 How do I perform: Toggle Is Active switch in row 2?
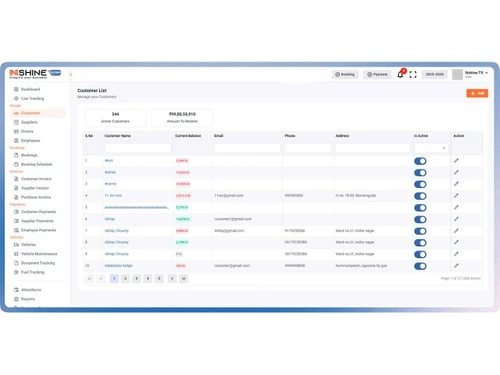tap(420, 173)
